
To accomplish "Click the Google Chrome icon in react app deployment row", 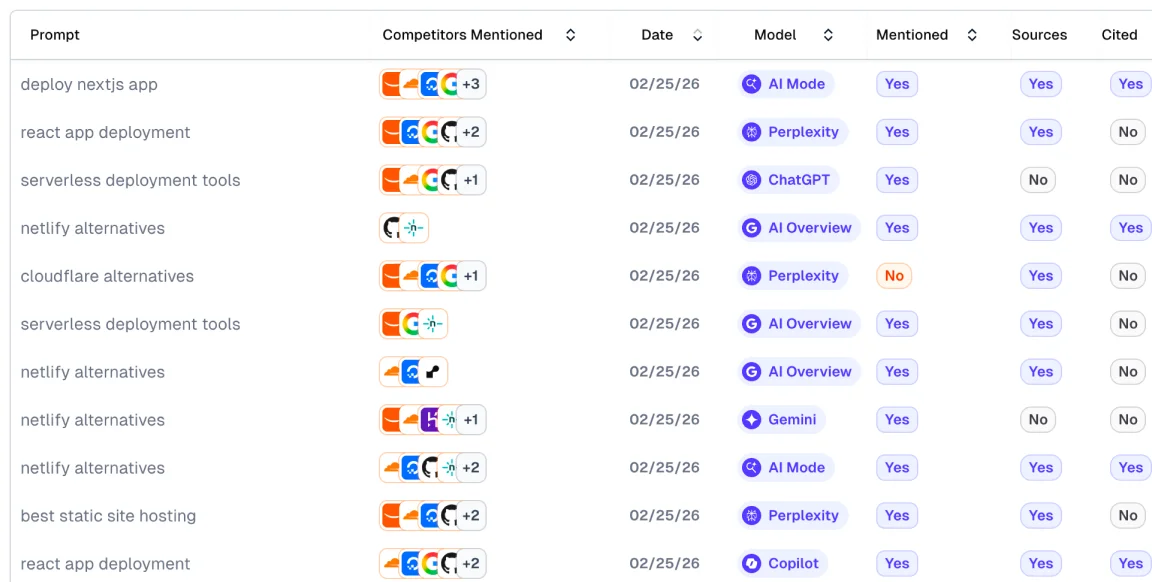I will point(429,132).
